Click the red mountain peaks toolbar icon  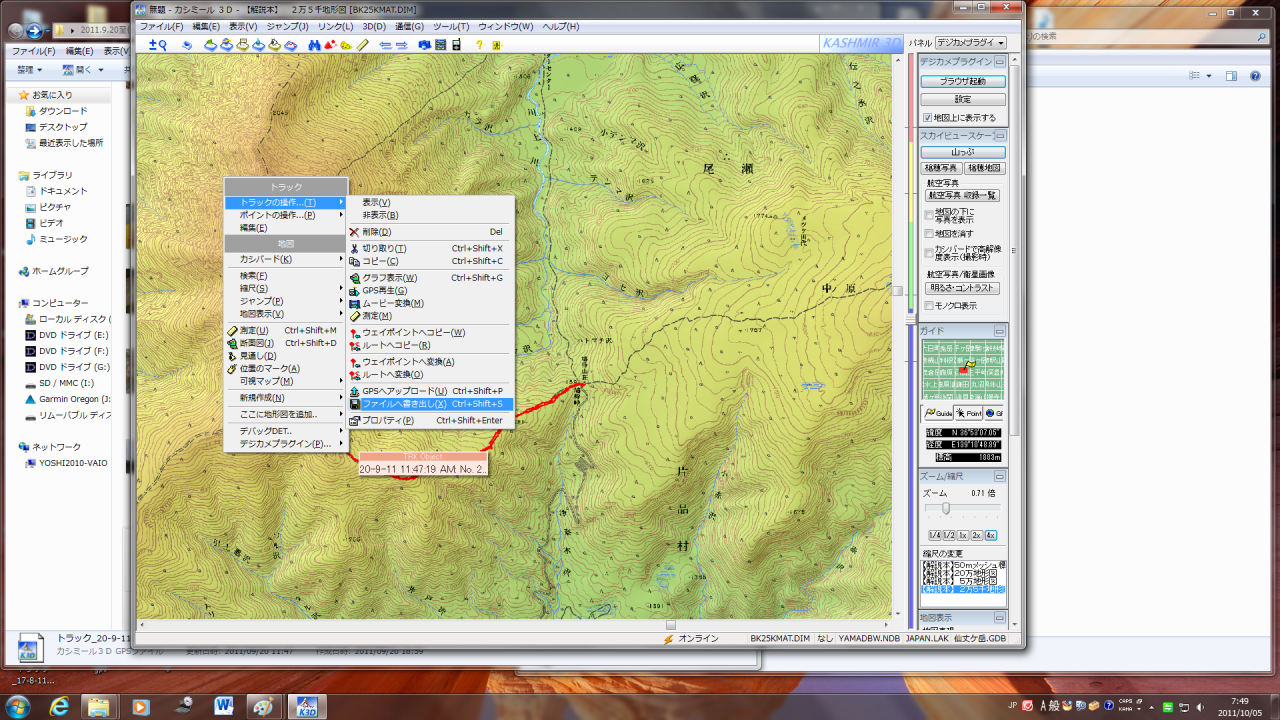click(x=330, y=45)
